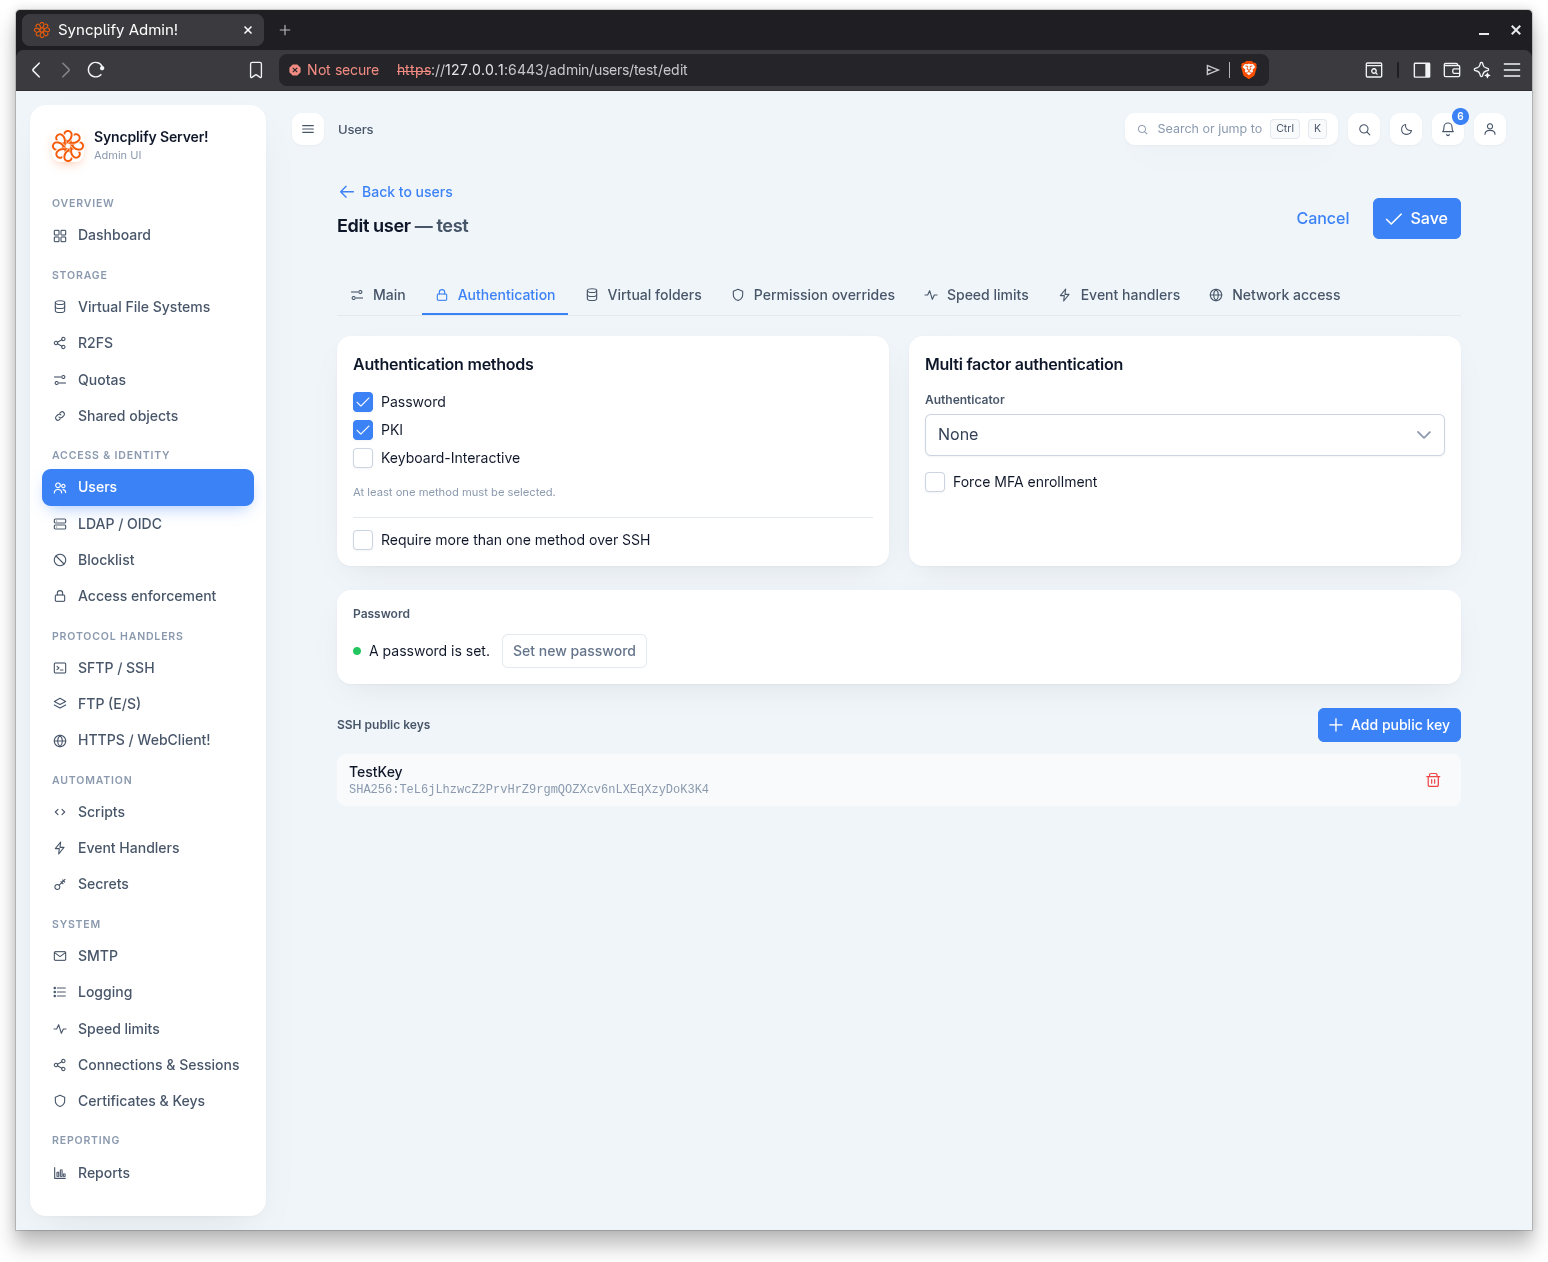The height and width of the screenshot is (1262, 1548).
Task: Bookmark this page icon
Action: point(256,70)
